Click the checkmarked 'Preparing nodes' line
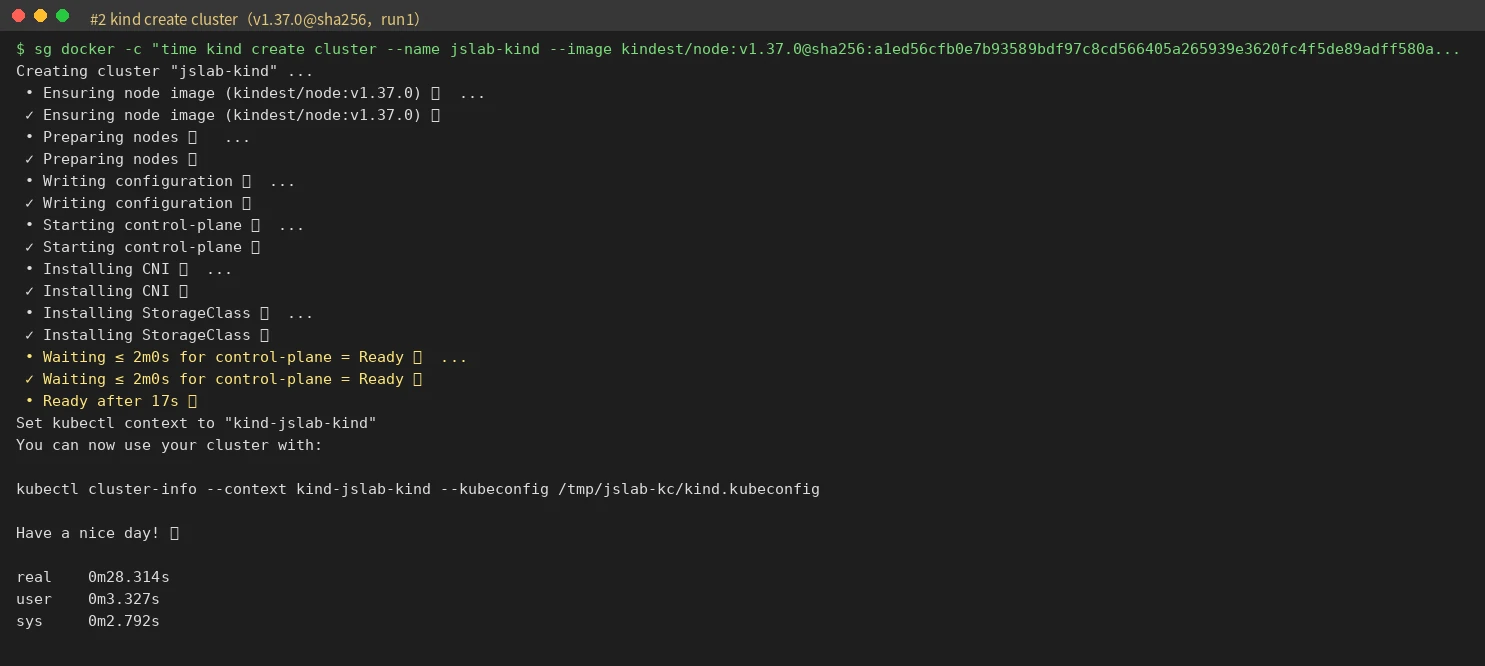Viewport: 1485px width, 666px height. (111, 159)
